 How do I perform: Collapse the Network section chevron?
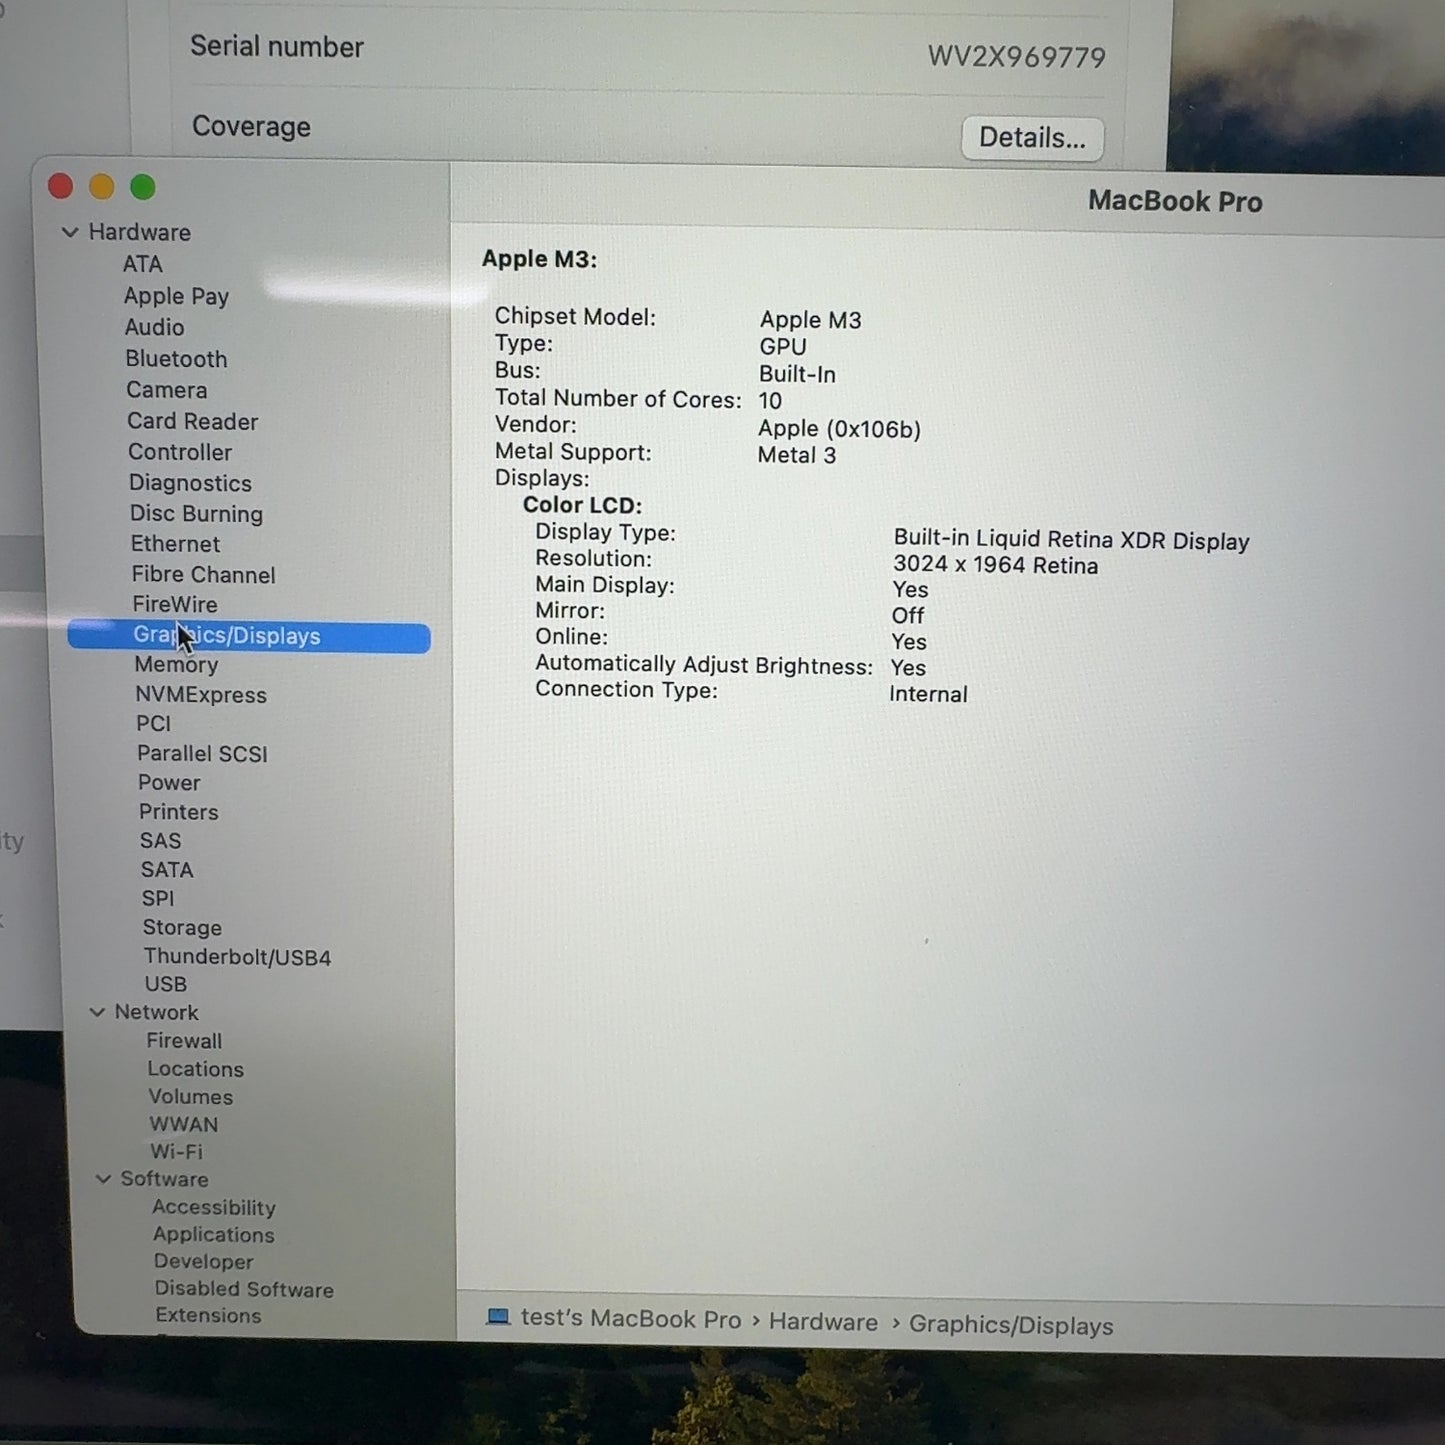pyautogui.click(x=98, y=1012)
